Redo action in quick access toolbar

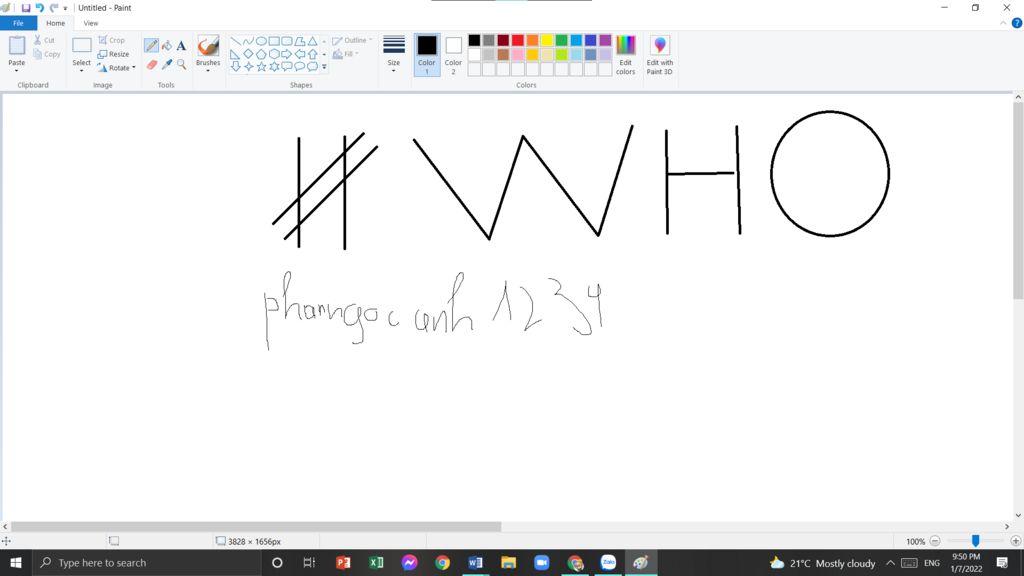[54, 8]
